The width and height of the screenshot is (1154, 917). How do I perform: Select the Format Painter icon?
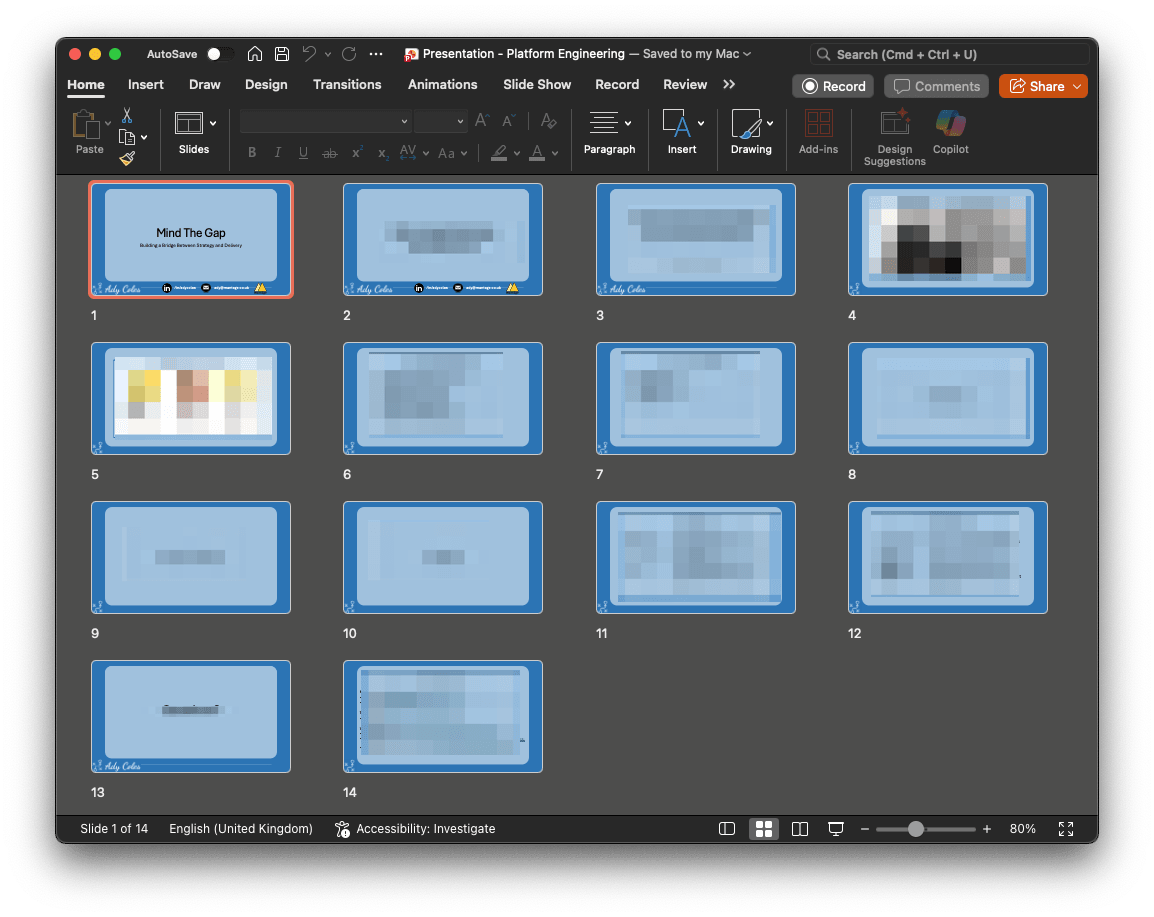(x=128, y=158)
